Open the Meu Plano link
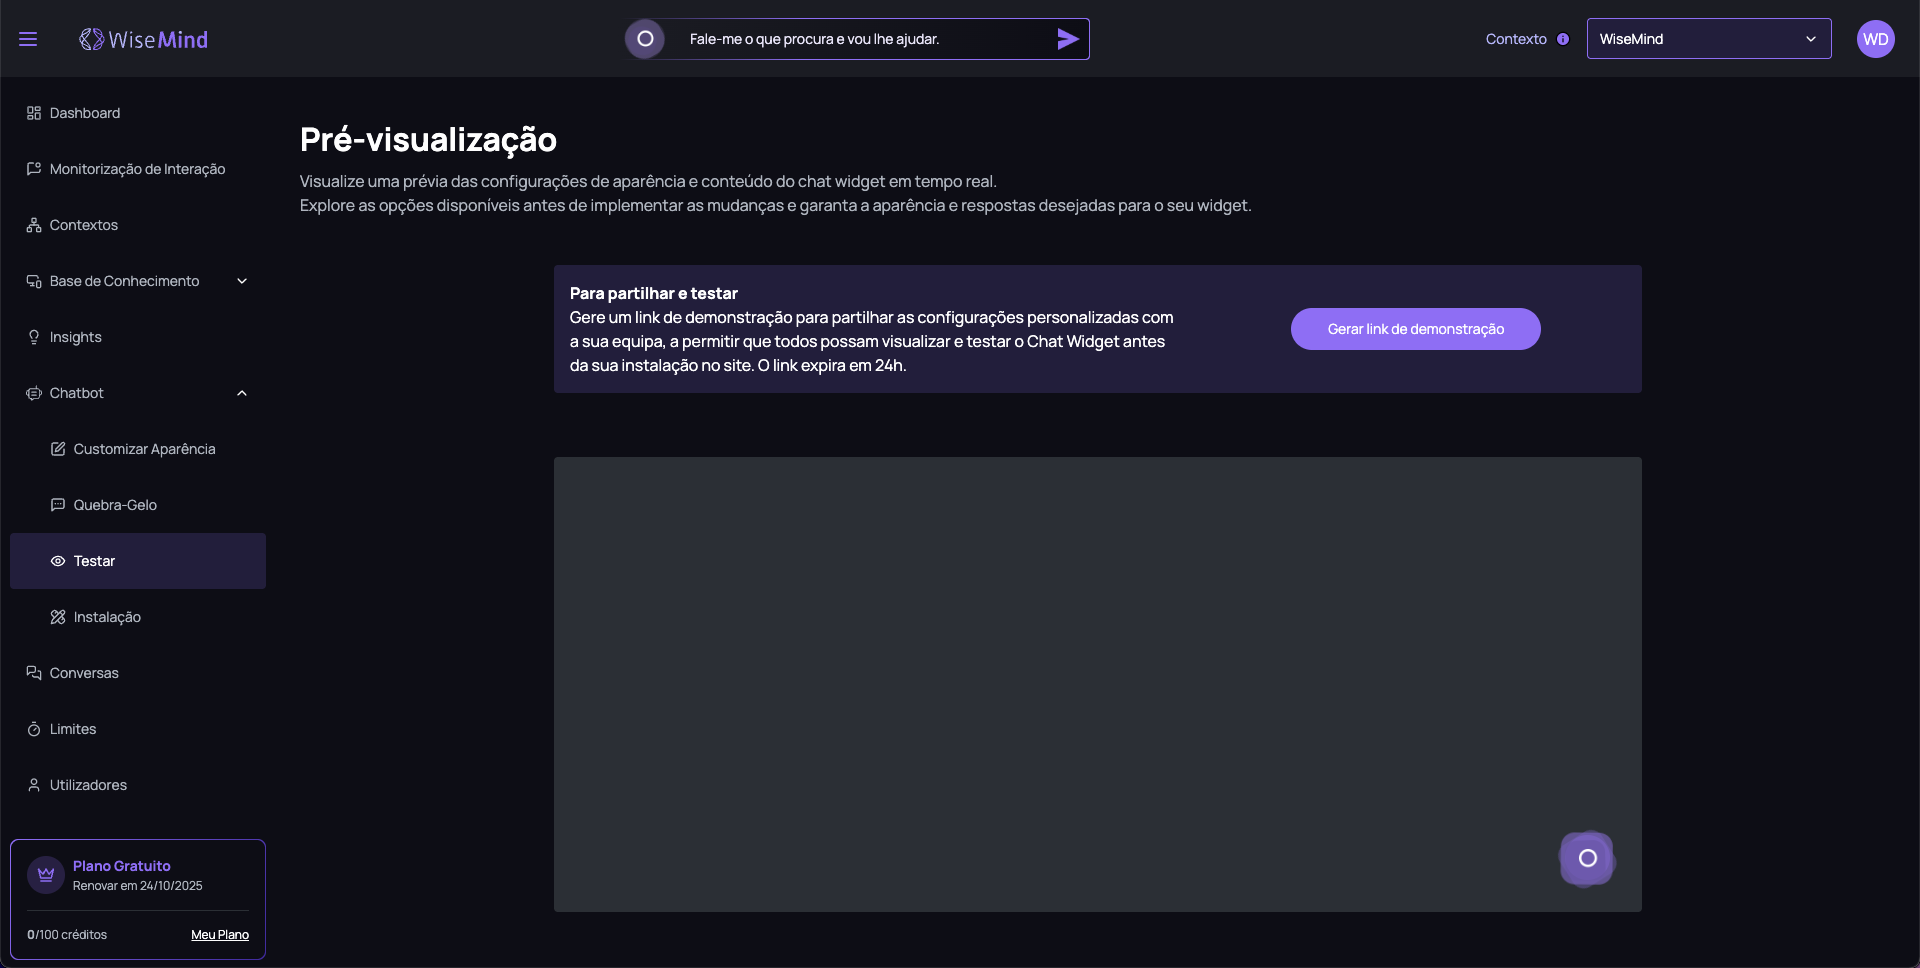 (x=220, y=935)
